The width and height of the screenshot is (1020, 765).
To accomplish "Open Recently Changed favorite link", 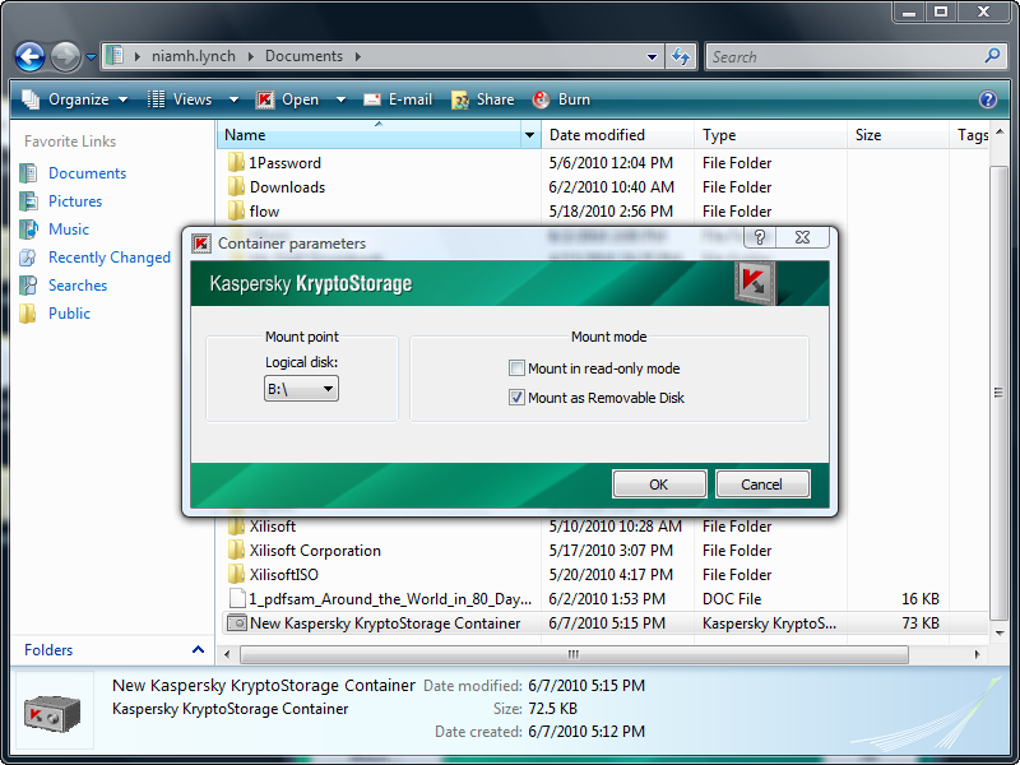I will [109, 257].
